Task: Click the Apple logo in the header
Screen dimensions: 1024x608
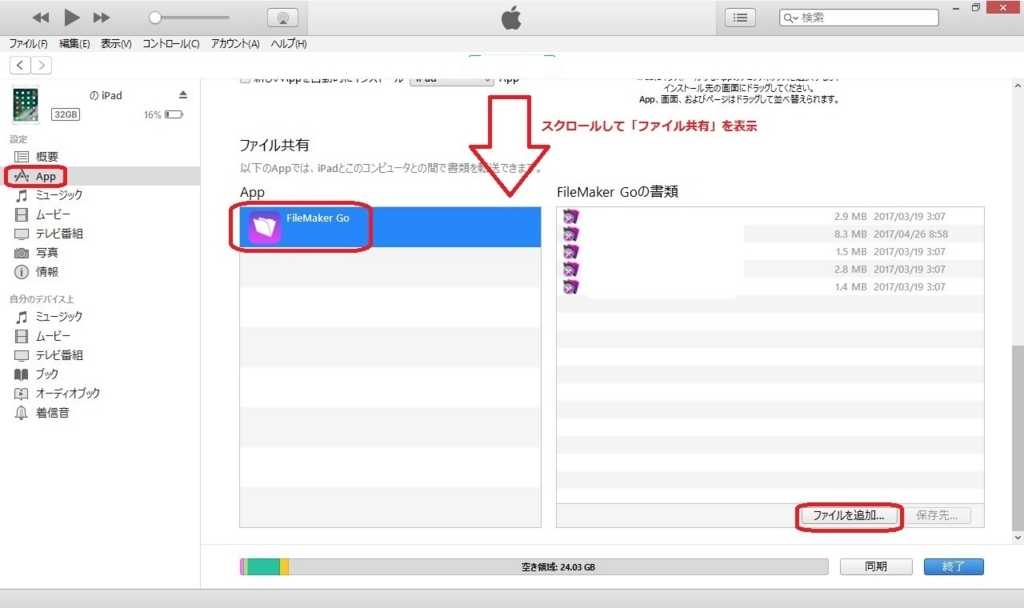Action: pyautogui.click(x=511, y=18)
